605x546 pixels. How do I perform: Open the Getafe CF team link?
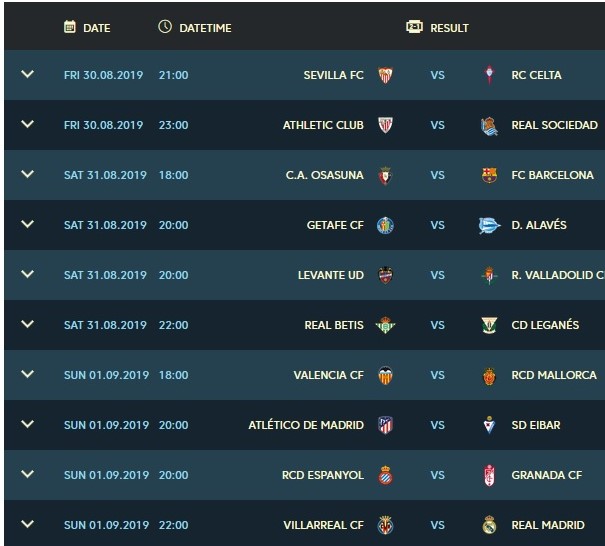[x=335, y=225]
